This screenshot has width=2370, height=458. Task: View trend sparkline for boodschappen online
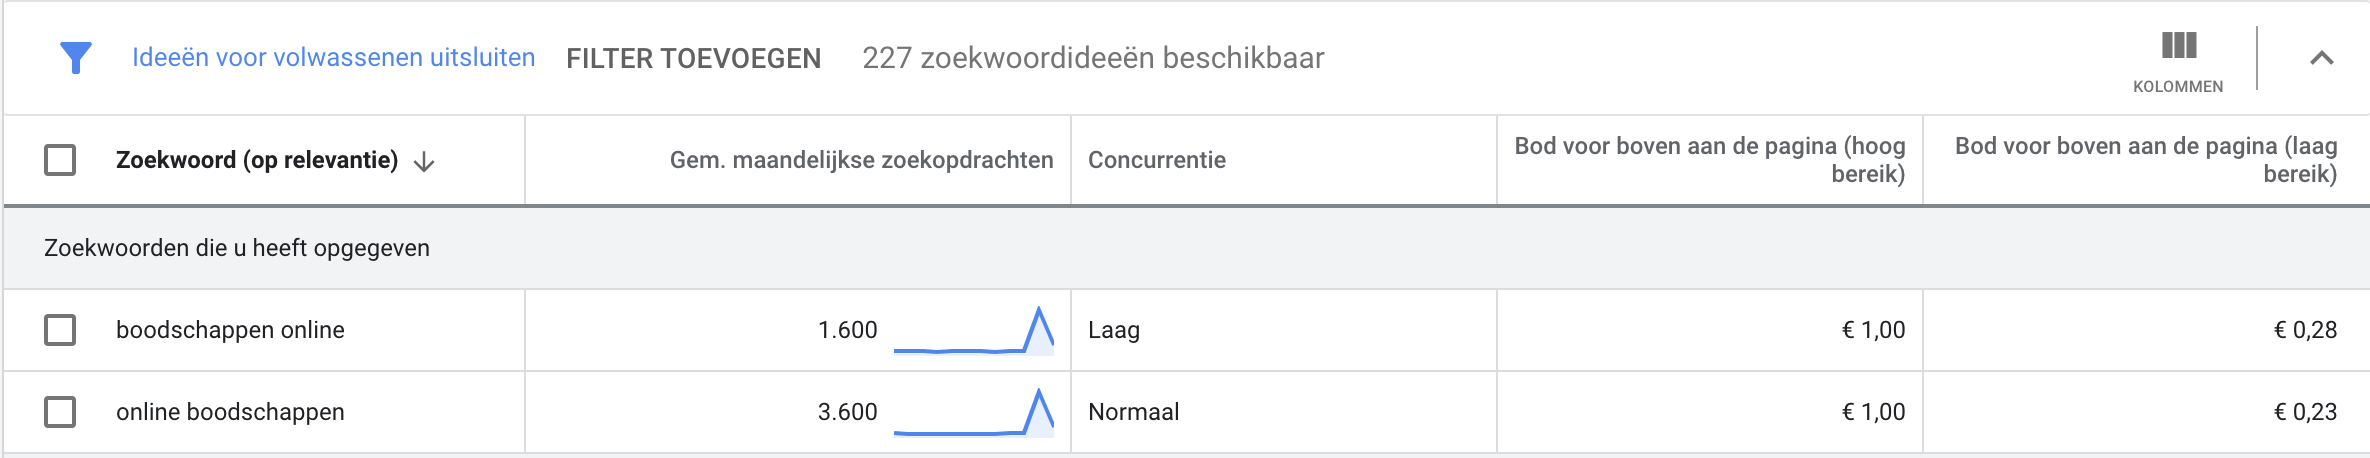[973, 330]
